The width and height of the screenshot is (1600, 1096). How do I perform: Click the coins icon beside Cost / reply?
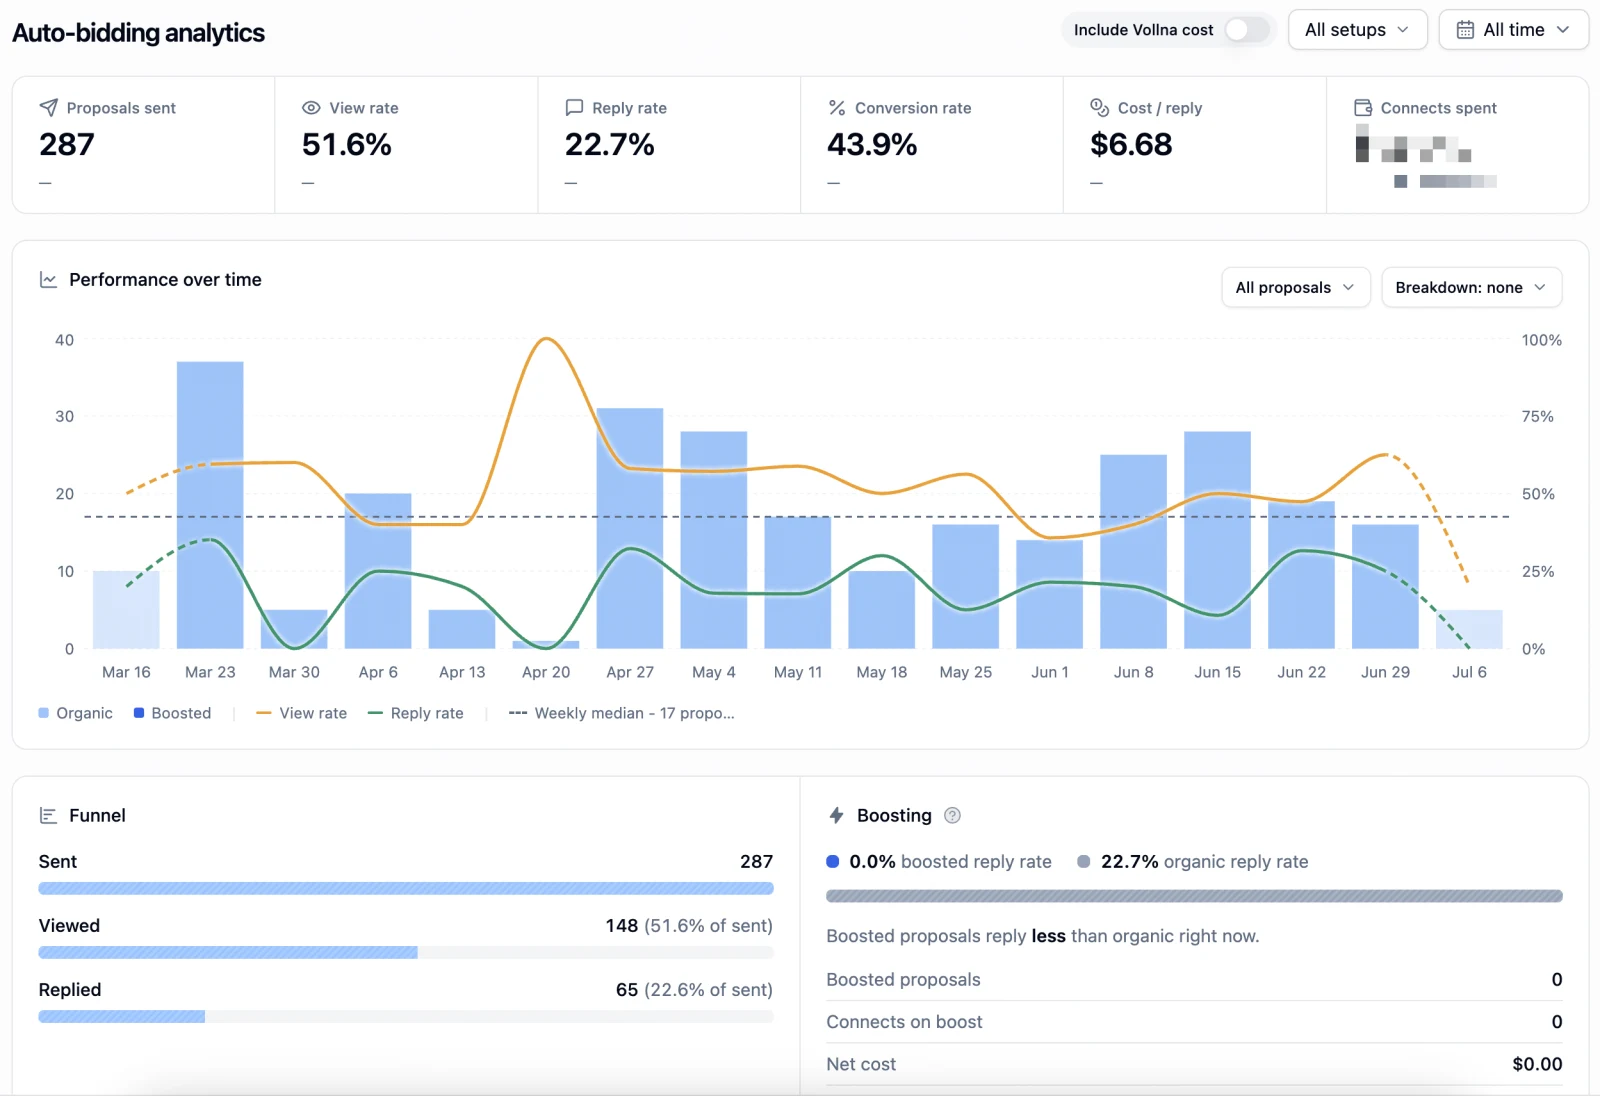(x=1099, y=107)
